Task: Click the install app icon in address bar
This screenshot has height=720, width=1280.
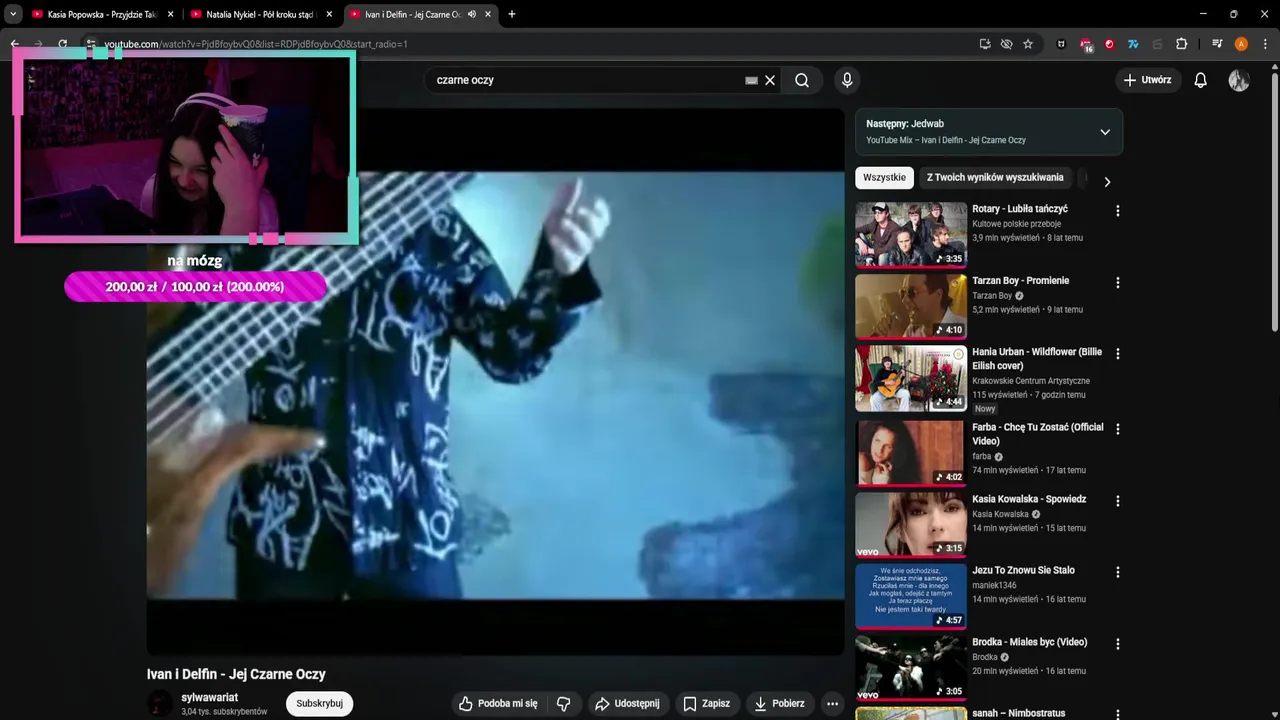Action: click(985, 44)
